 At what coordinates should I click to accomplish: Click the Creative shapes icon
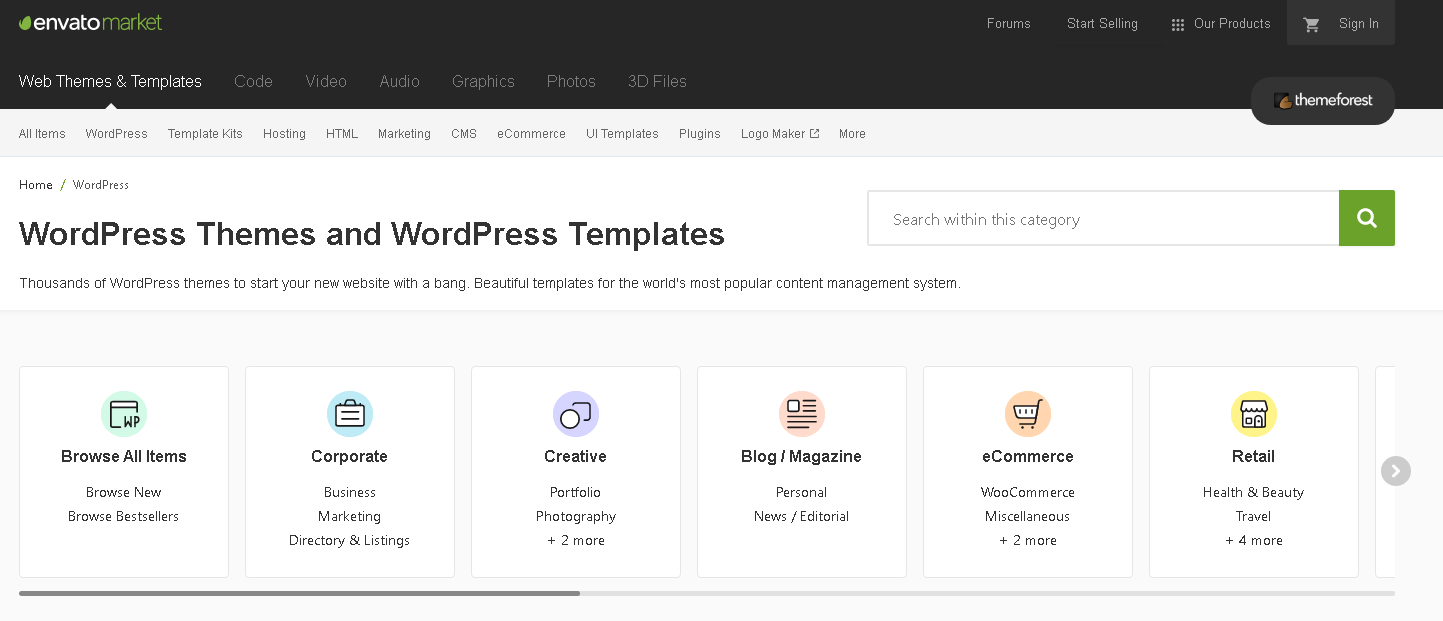tap(576, 414)
